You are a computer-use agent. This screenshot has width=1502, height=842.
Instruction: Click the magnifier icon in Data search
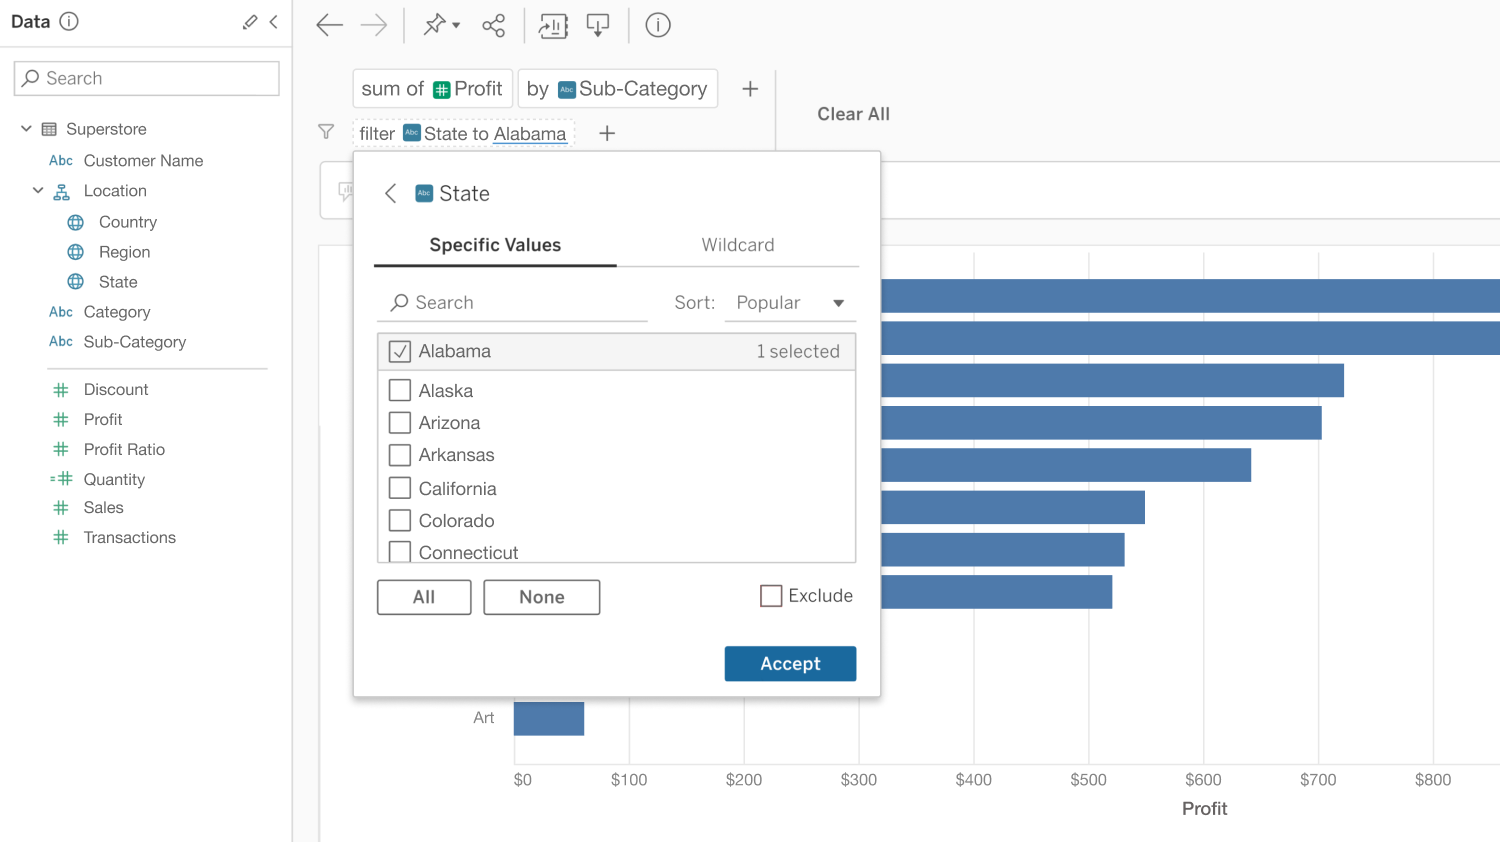(31, 78)
